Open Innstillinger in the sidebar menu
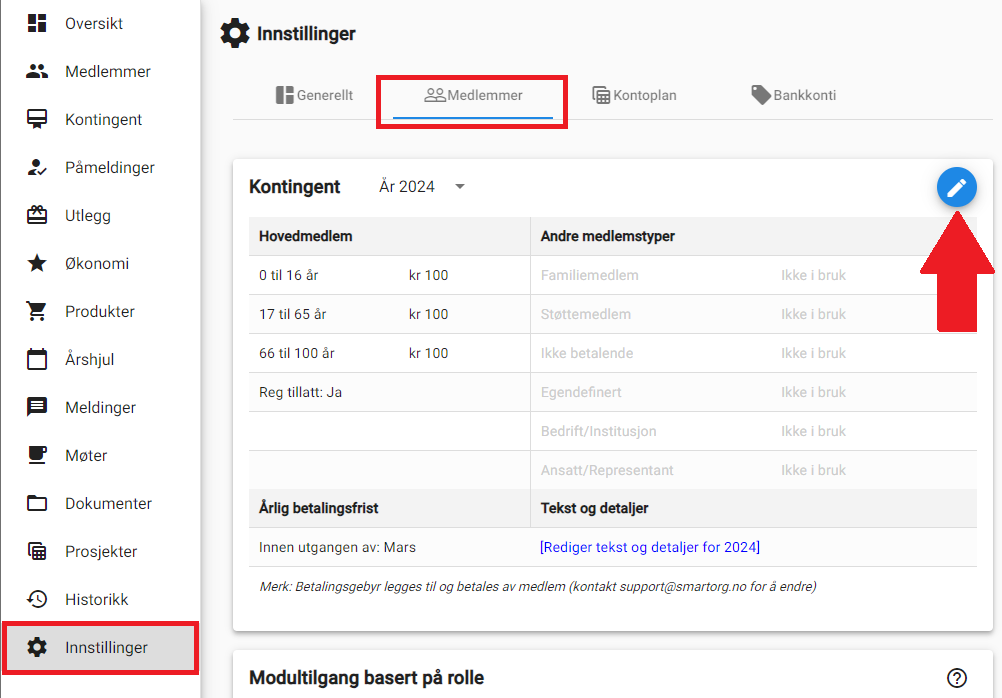 click(100, 647)
